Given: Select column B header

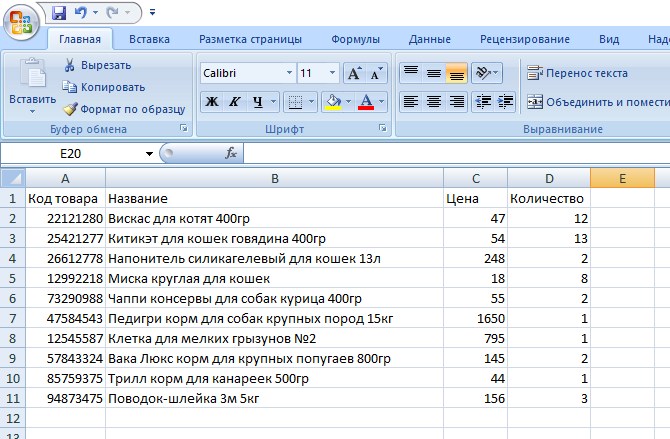Looking at the screenshot, I should 275,178.
